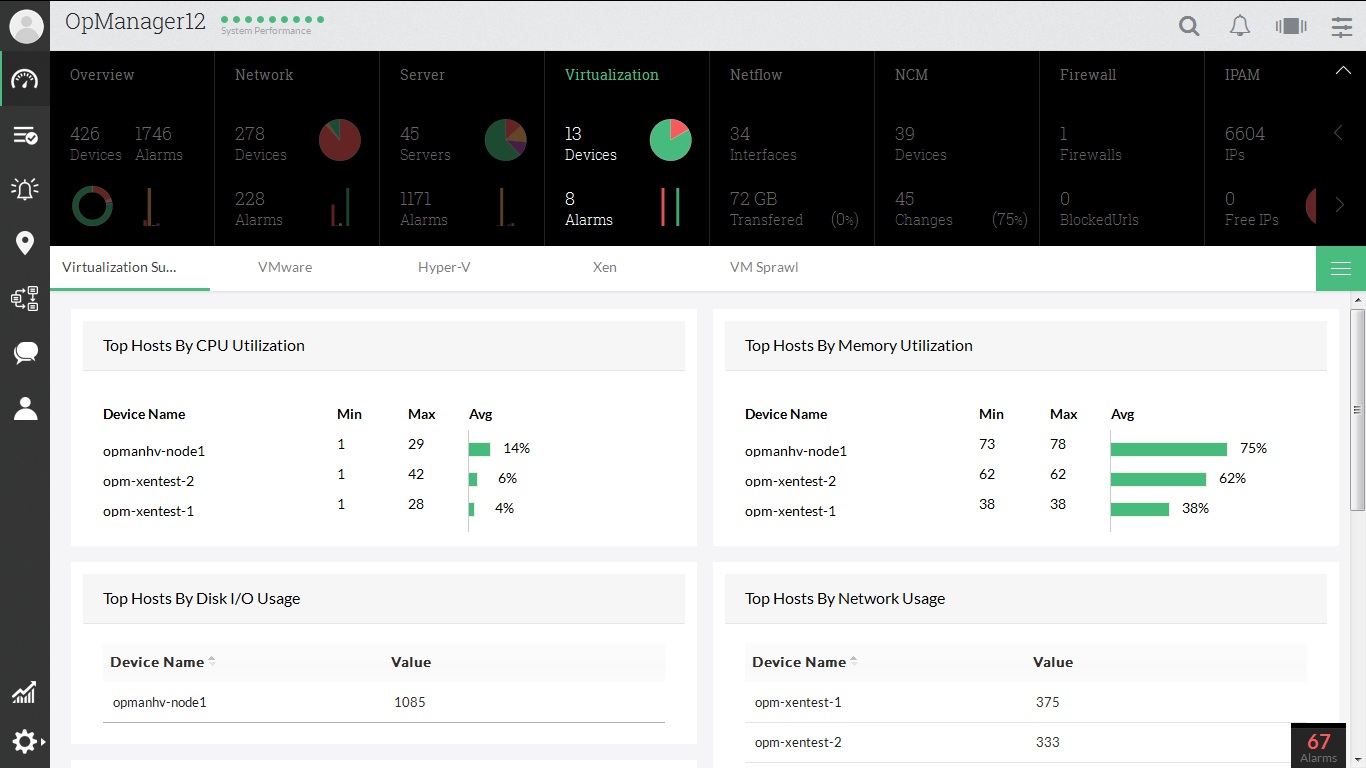This screenshot has width=1366, height=768.
Task: Open the user account icon in sidebar
Action: point(25,407)
